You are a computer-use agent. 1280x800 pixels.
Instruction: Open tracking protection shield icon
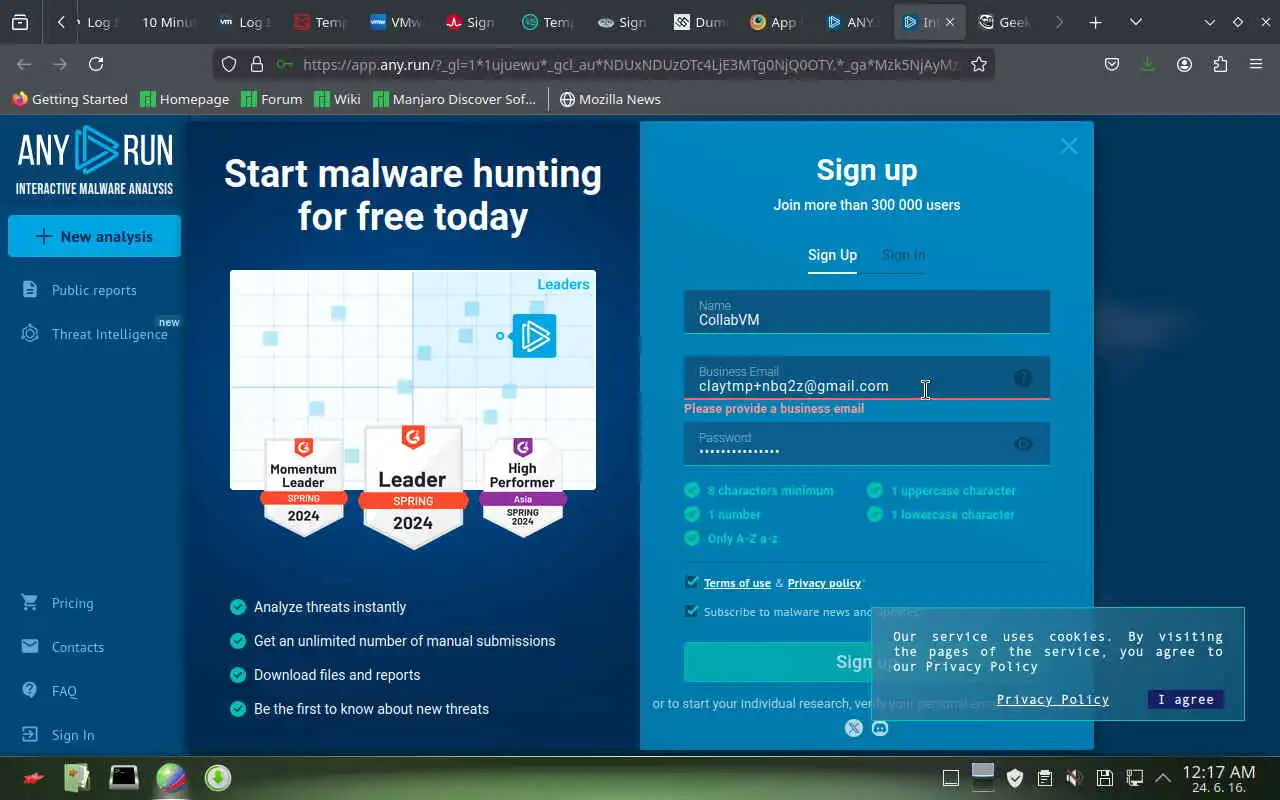click(x=229, y=64)
